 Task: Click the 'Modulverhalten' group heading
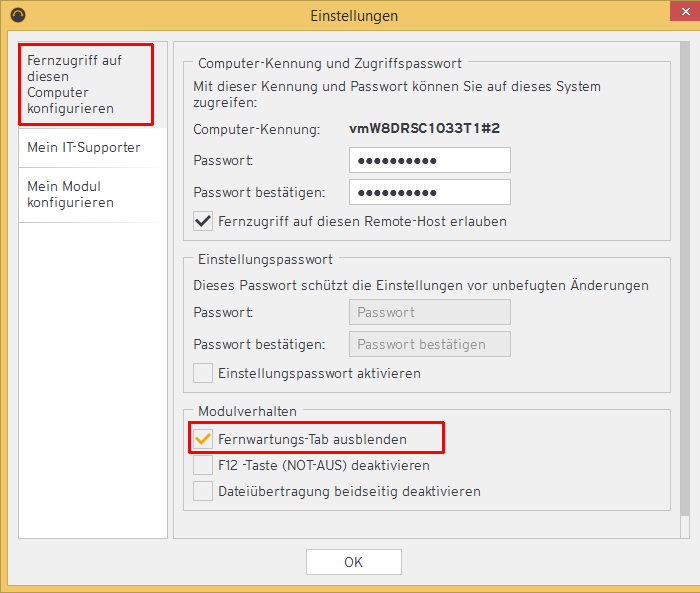[x=247, y=411]
